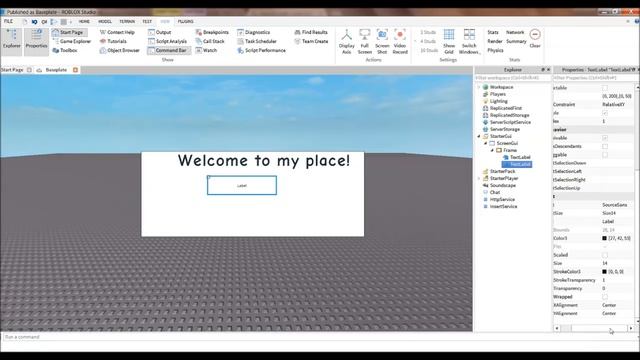This screenshot has width=640, height=360.
Task: Start Video Record
Action: [x=400, y=42]
